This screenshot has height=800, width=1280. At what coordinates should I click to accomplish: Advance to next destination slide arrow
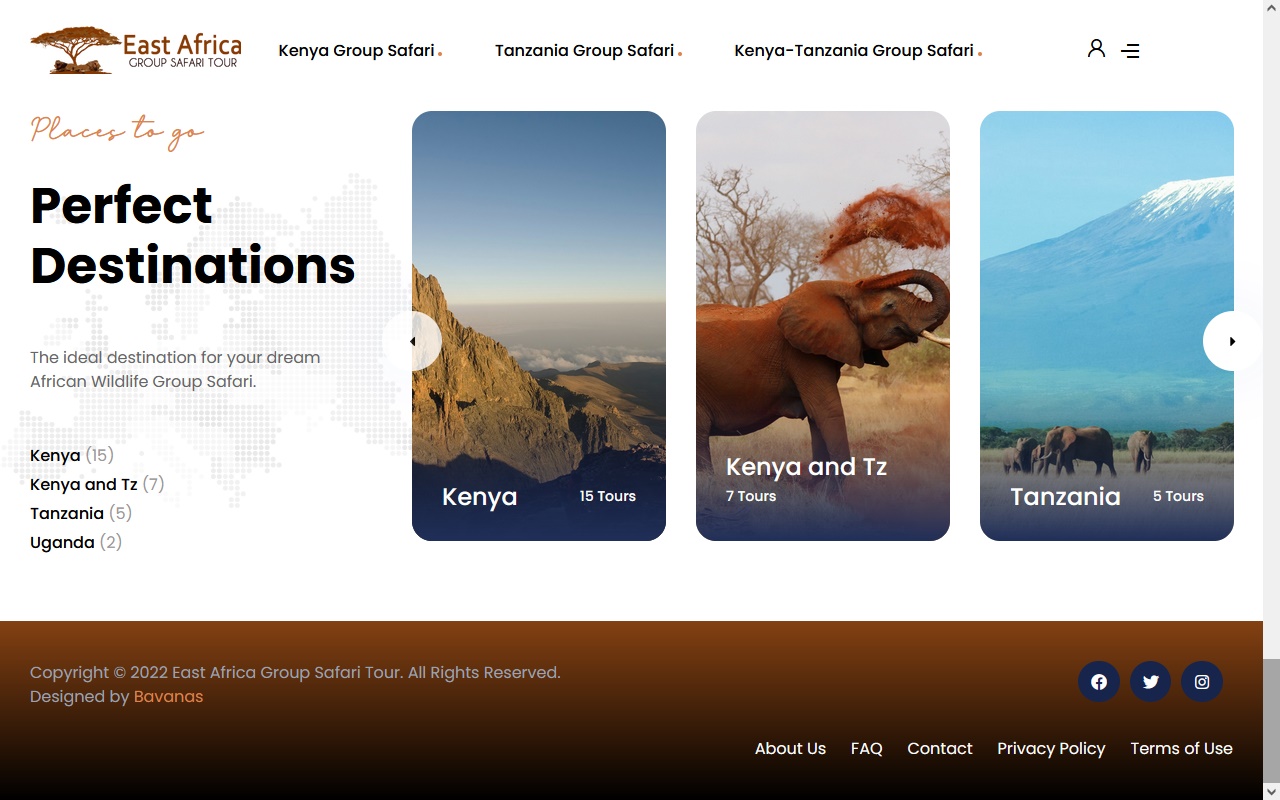coord(1233,341)
